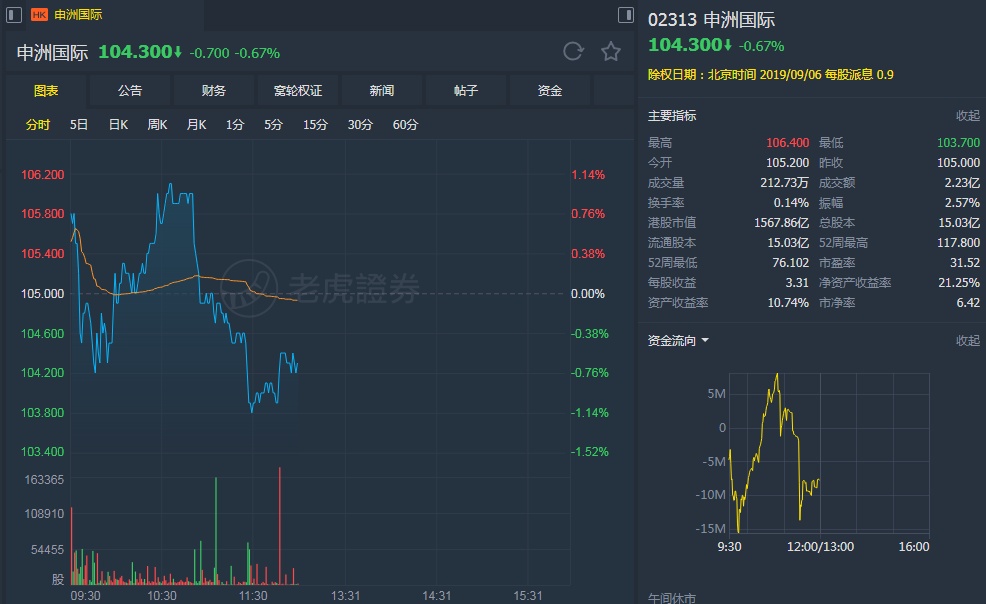Go to the 新闻 tab
This screenshot has height=604, width=986.
pyautogui.click(x=382, y=91)
